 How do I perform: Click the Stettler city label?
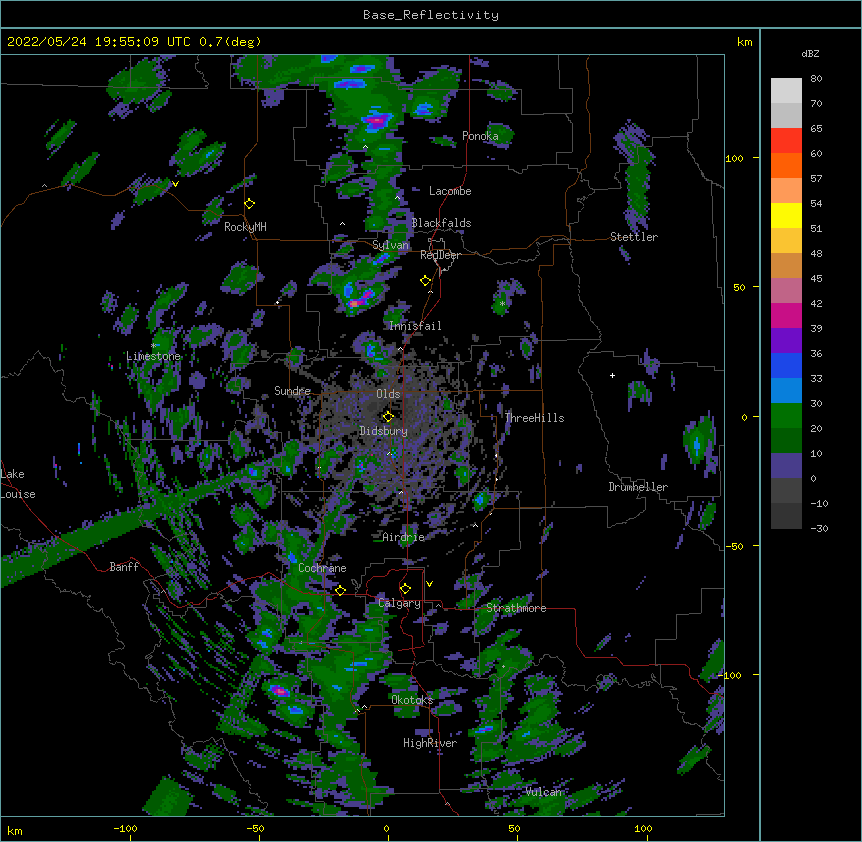pos(634,237)
